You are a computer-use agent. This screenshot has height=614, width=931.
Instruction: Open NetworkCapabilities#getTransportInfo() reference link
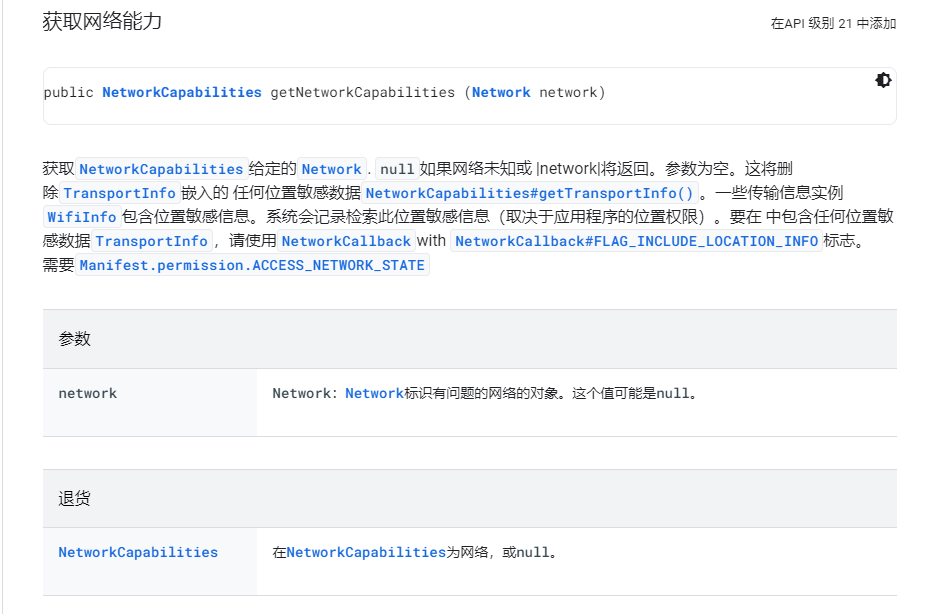tap(530, 193)
